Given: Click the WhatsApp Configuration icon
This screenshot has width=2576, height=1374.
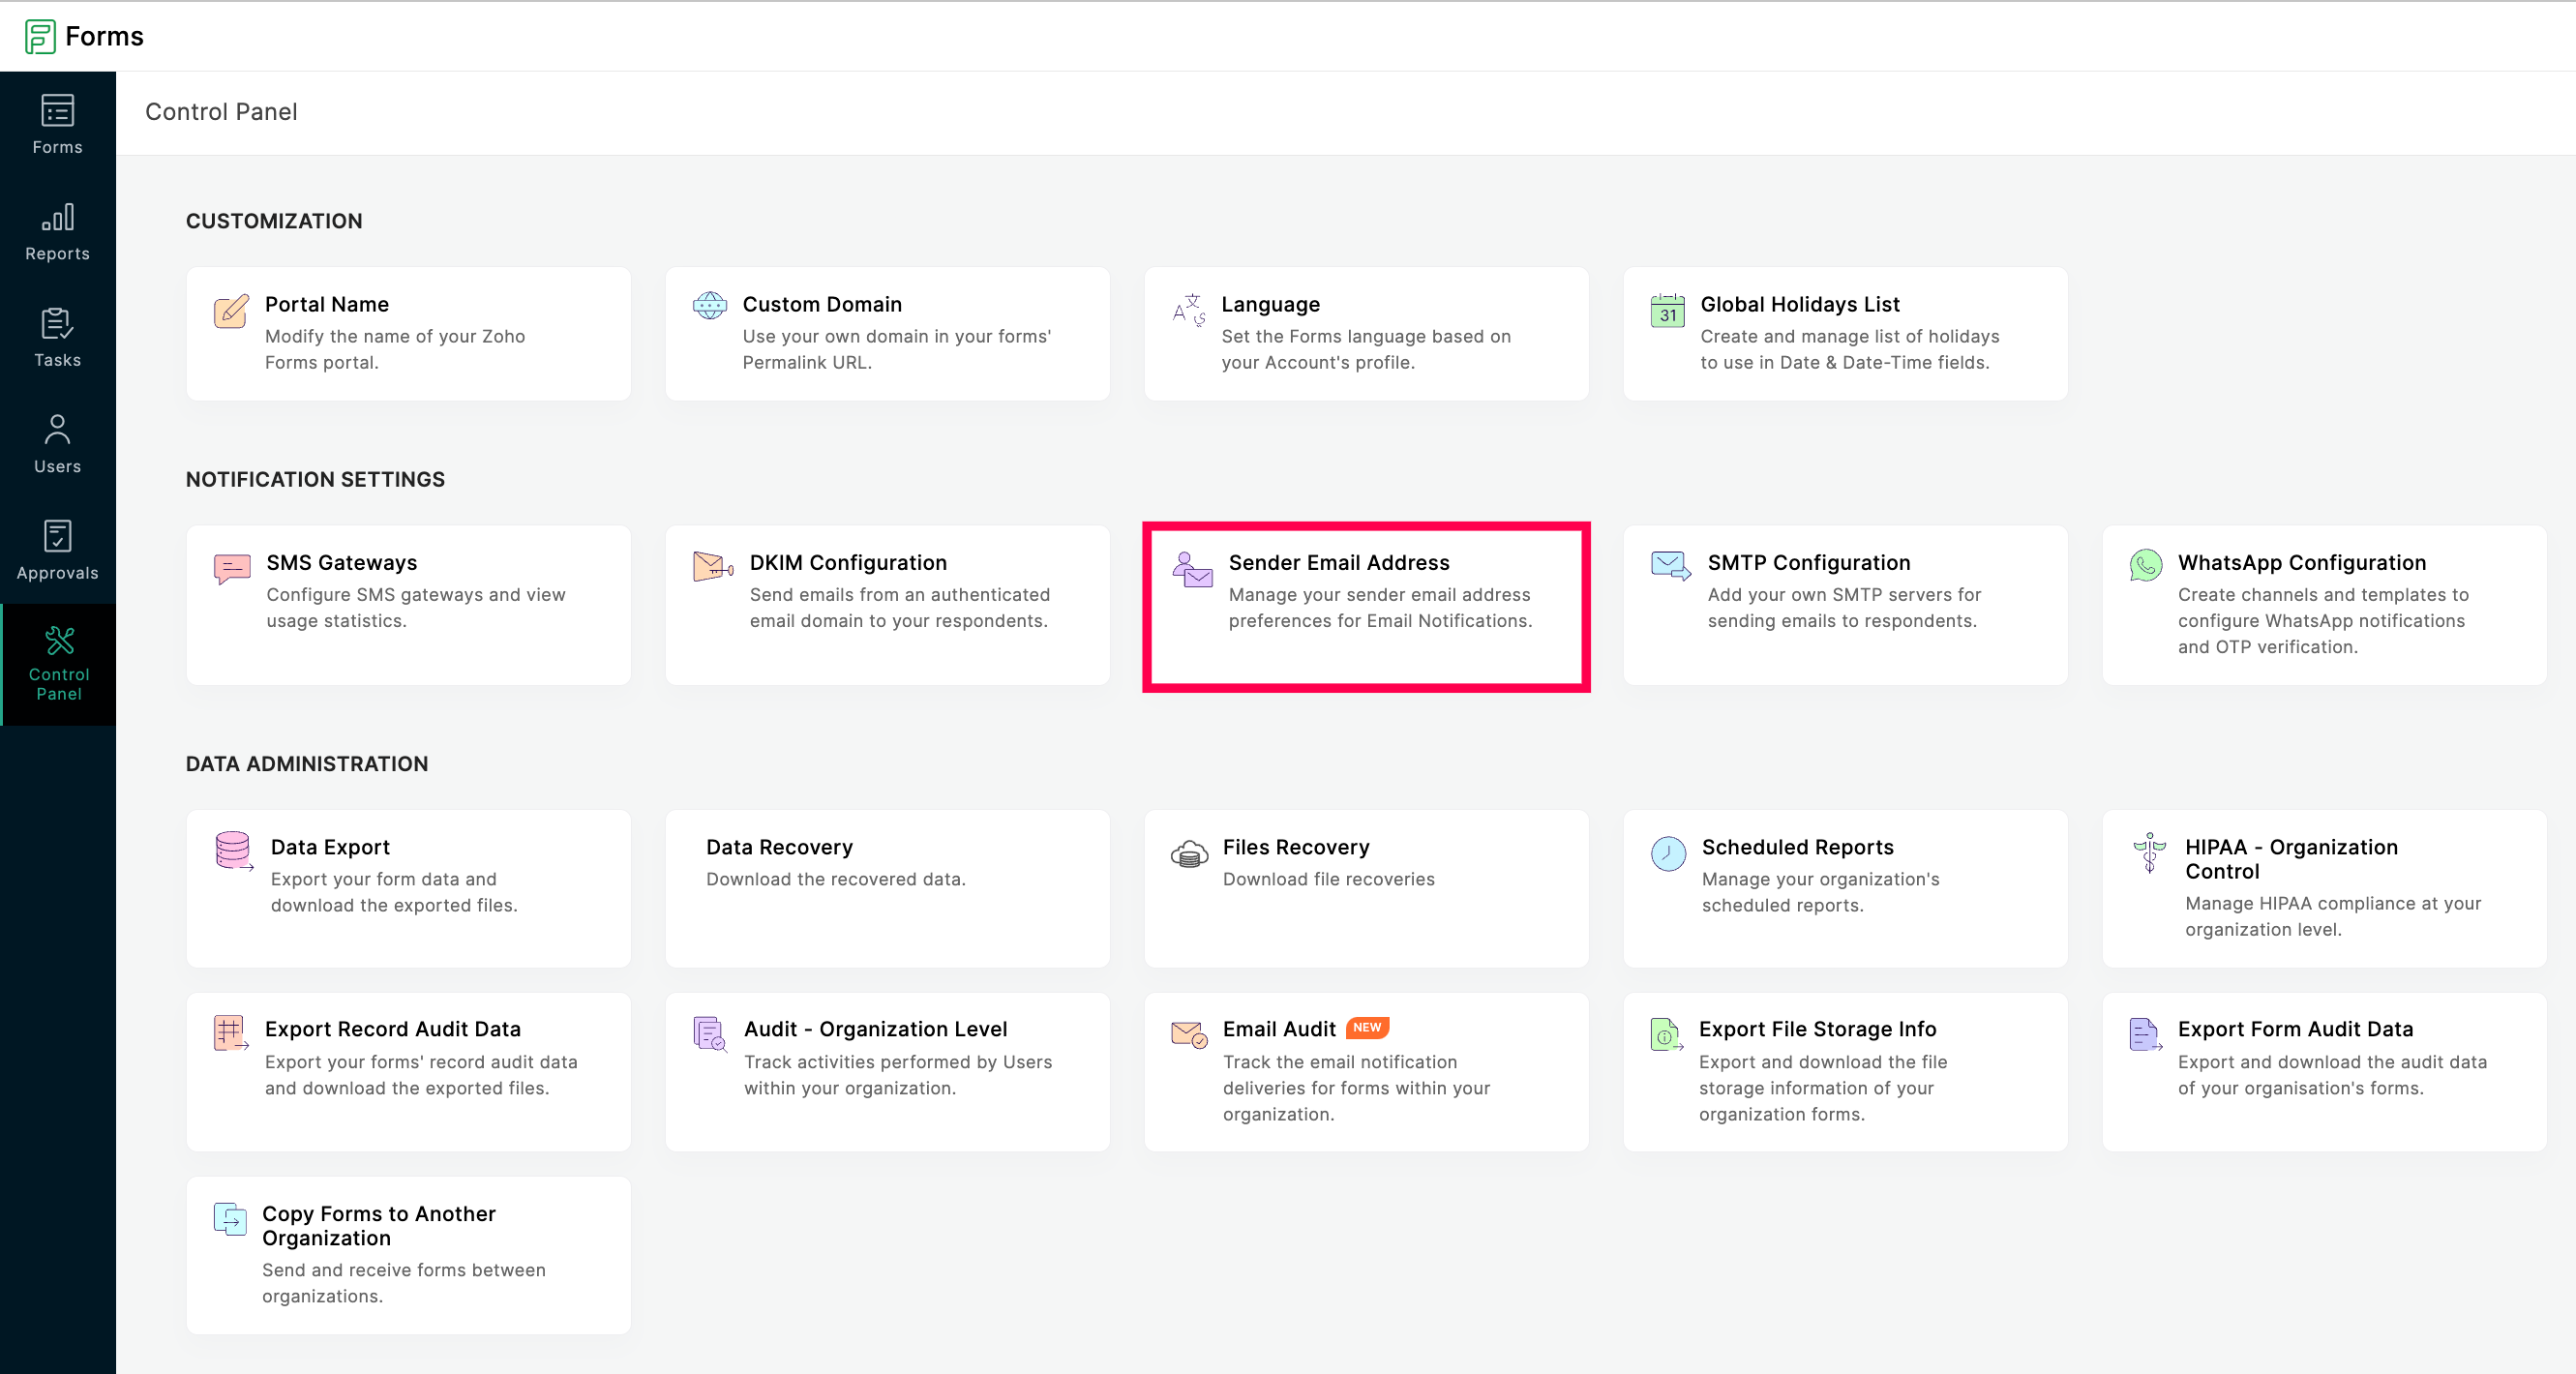Looking at the screenshot, I should [x=2146, y=565].
